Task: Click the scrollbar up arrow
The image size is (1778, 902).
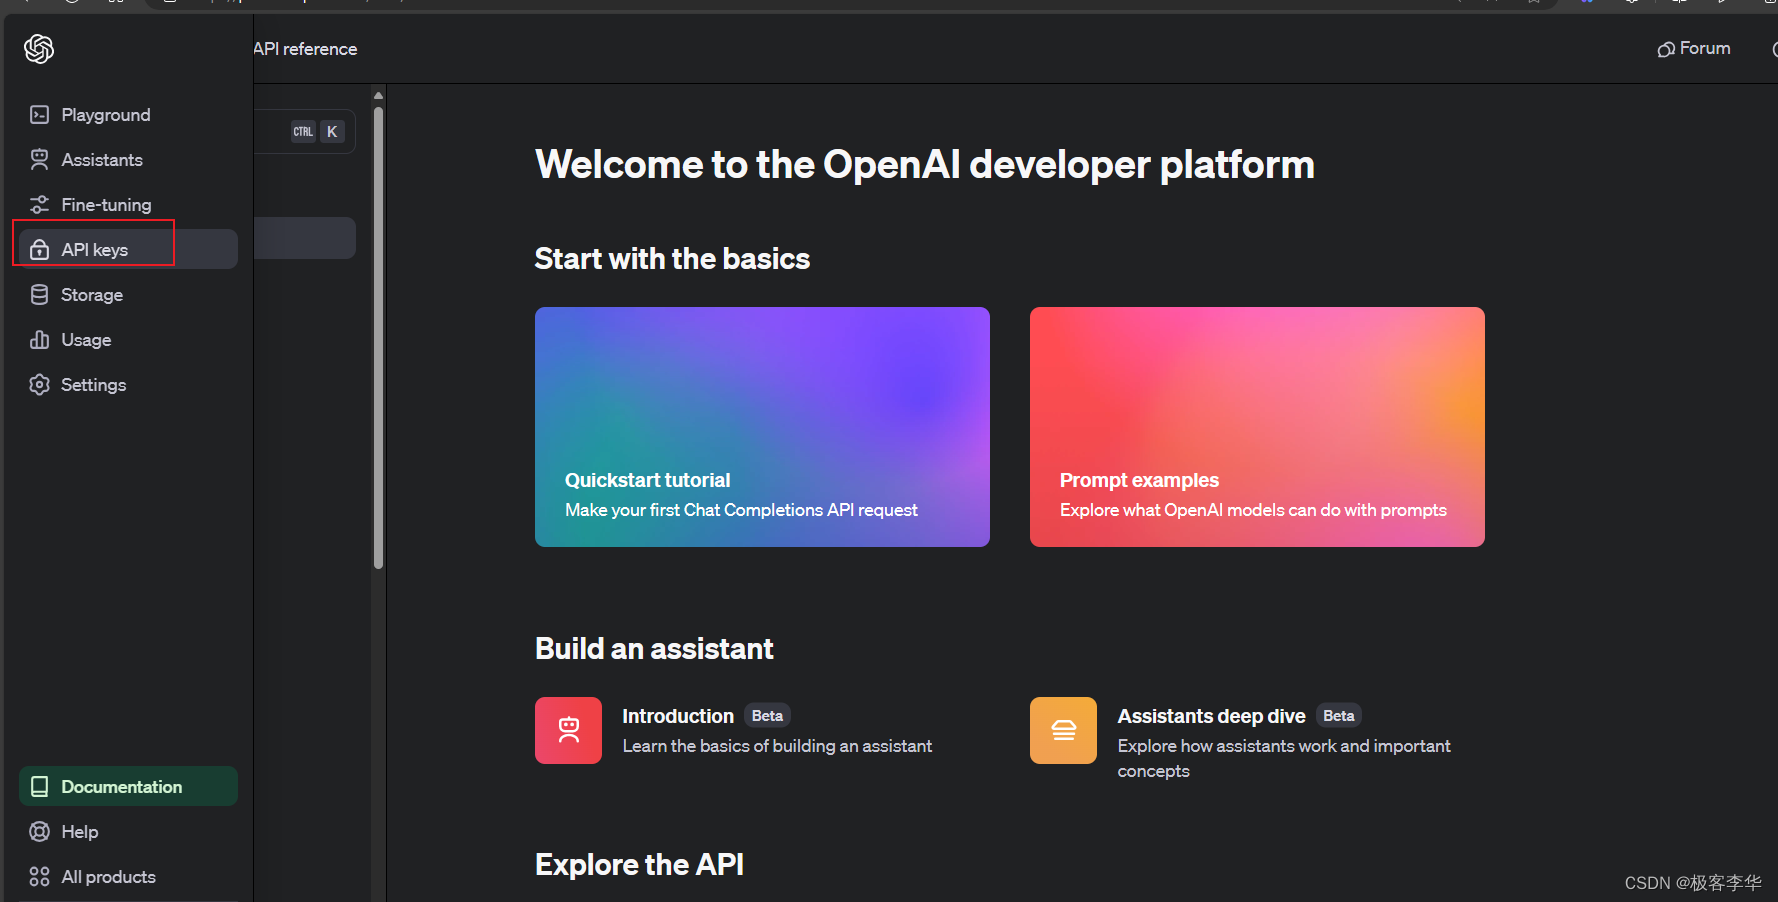Action: (x=378, y=96)
